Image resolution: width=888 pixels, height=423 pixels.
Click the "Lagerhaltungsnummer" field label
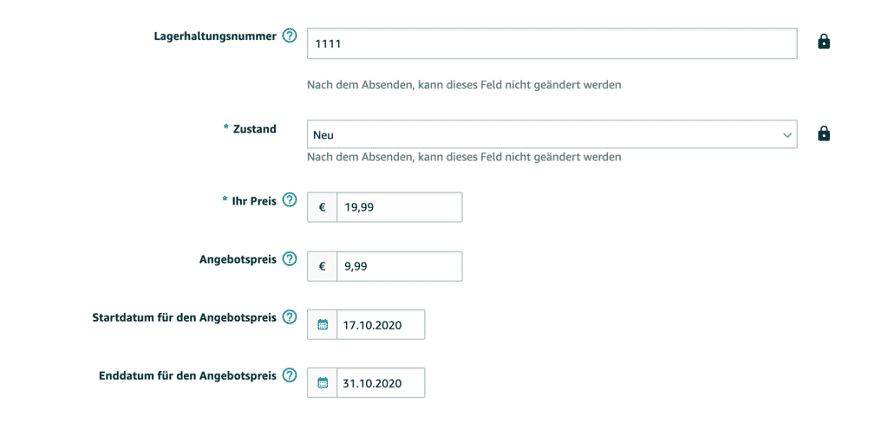pyautogui.click(x=215, y=36)
